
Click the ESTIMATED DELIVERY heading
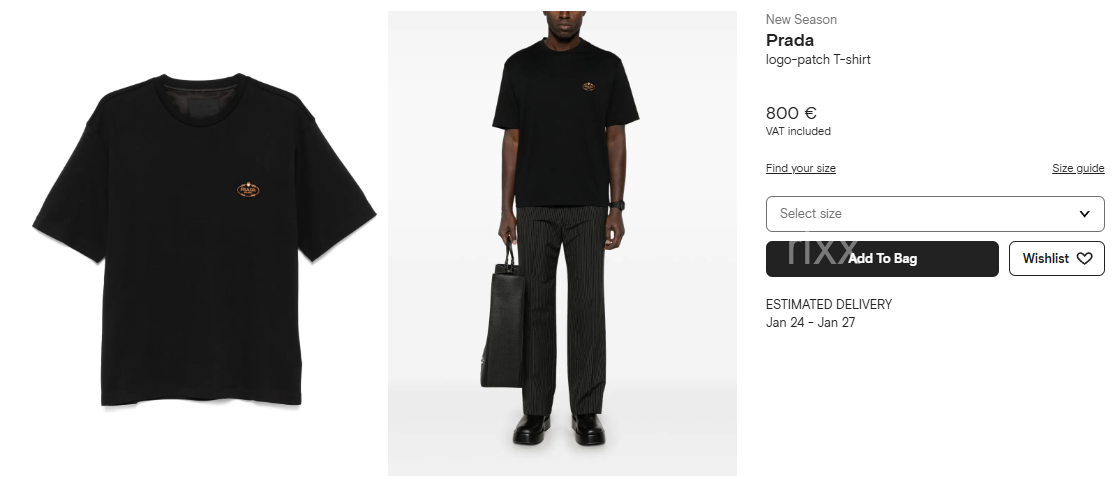click(829, 305)
